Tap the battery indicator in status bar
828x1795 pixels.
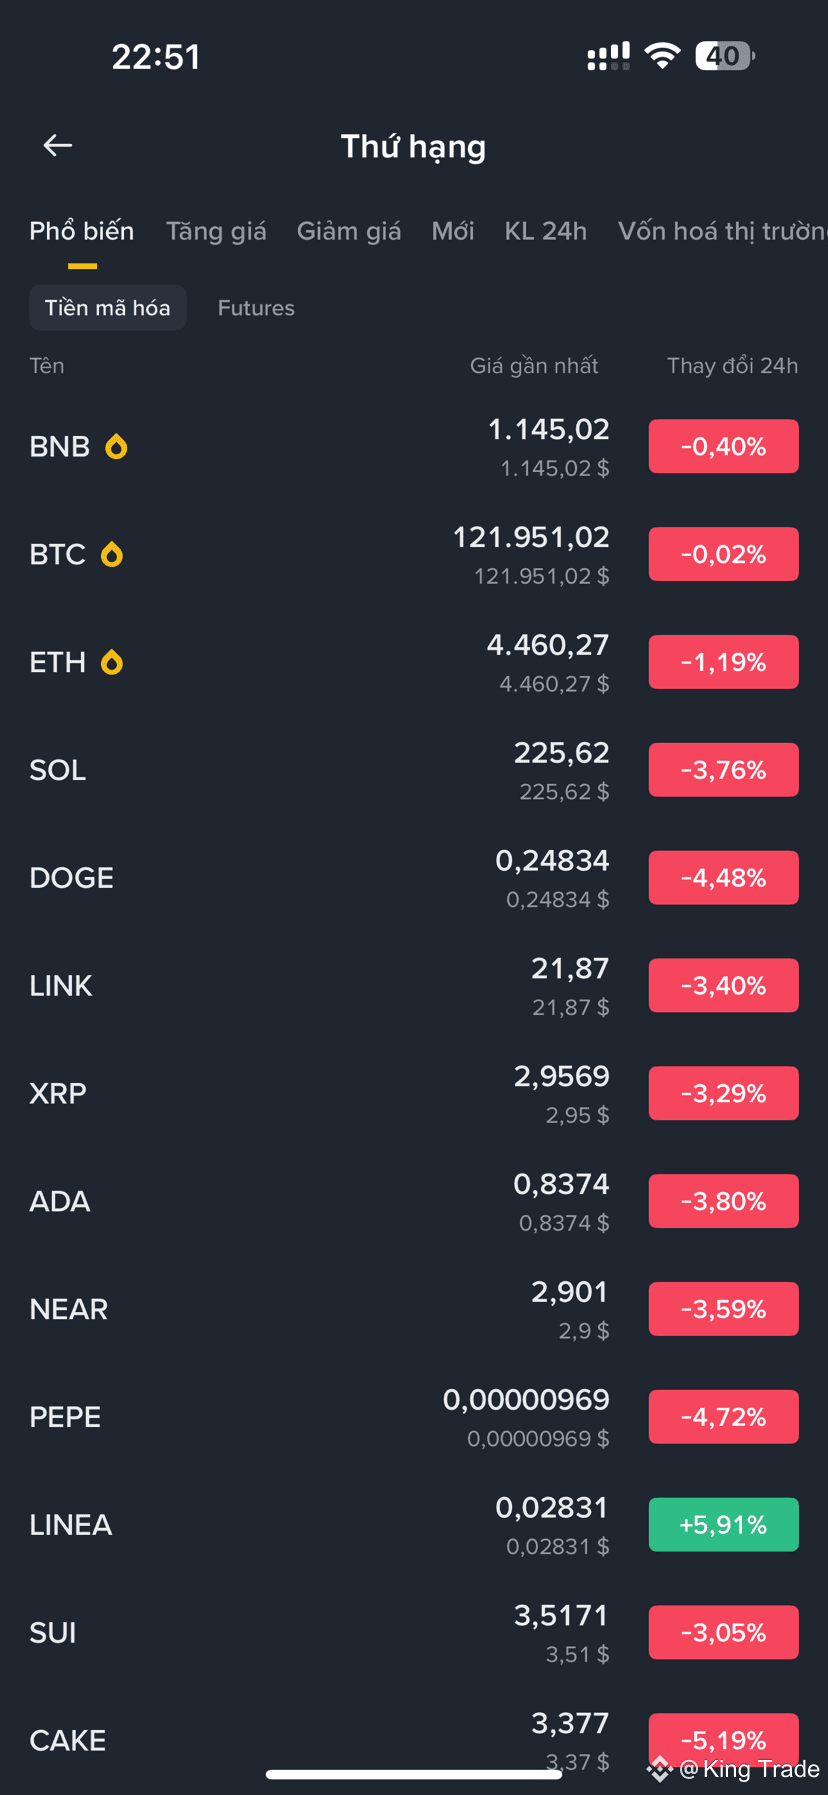725,56
